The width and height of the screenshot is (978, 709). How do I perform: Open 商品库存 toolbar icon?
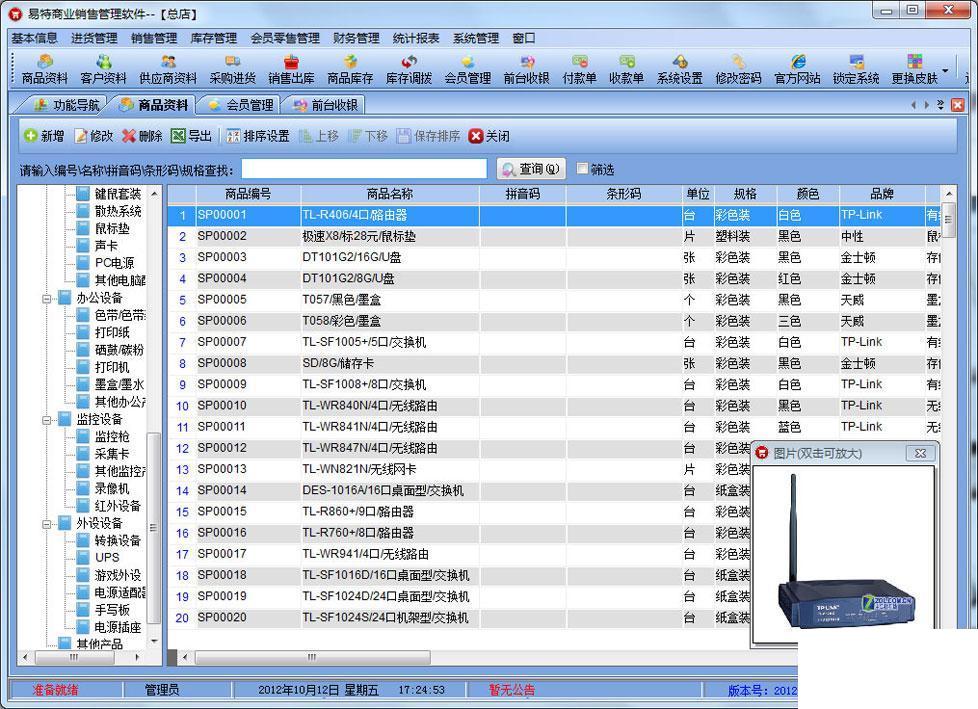coord(350,69)
